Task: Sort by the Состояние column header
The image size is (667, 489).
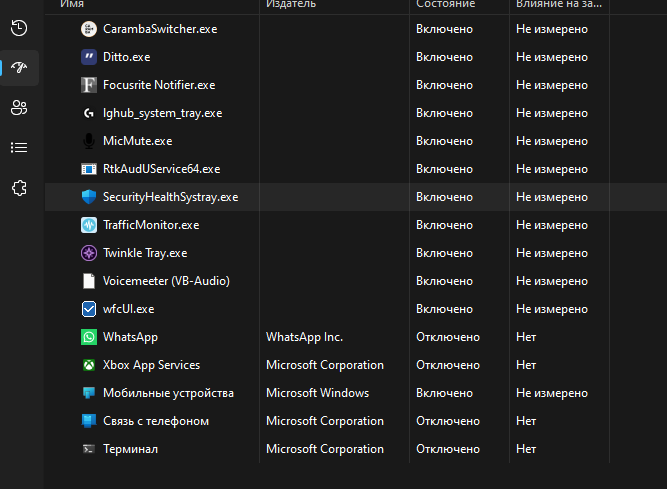Action: [x=446, y=5]
